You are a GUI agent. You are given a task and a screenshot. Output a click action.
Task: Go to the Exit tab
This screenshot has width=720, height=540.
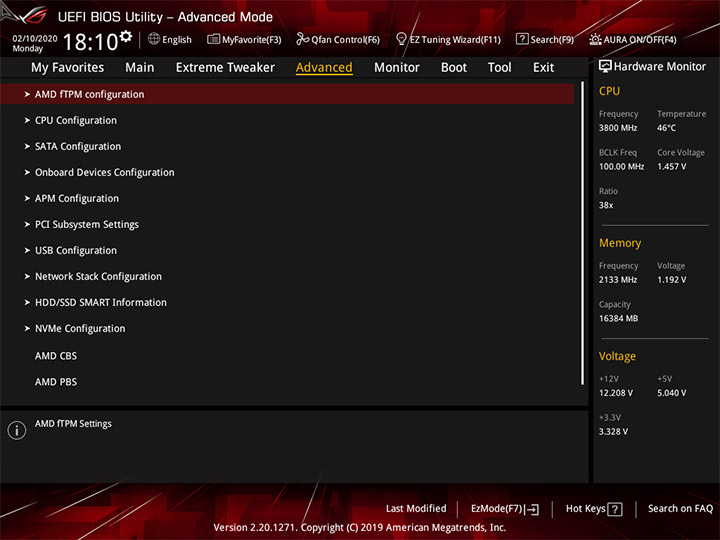click(543, 68)
